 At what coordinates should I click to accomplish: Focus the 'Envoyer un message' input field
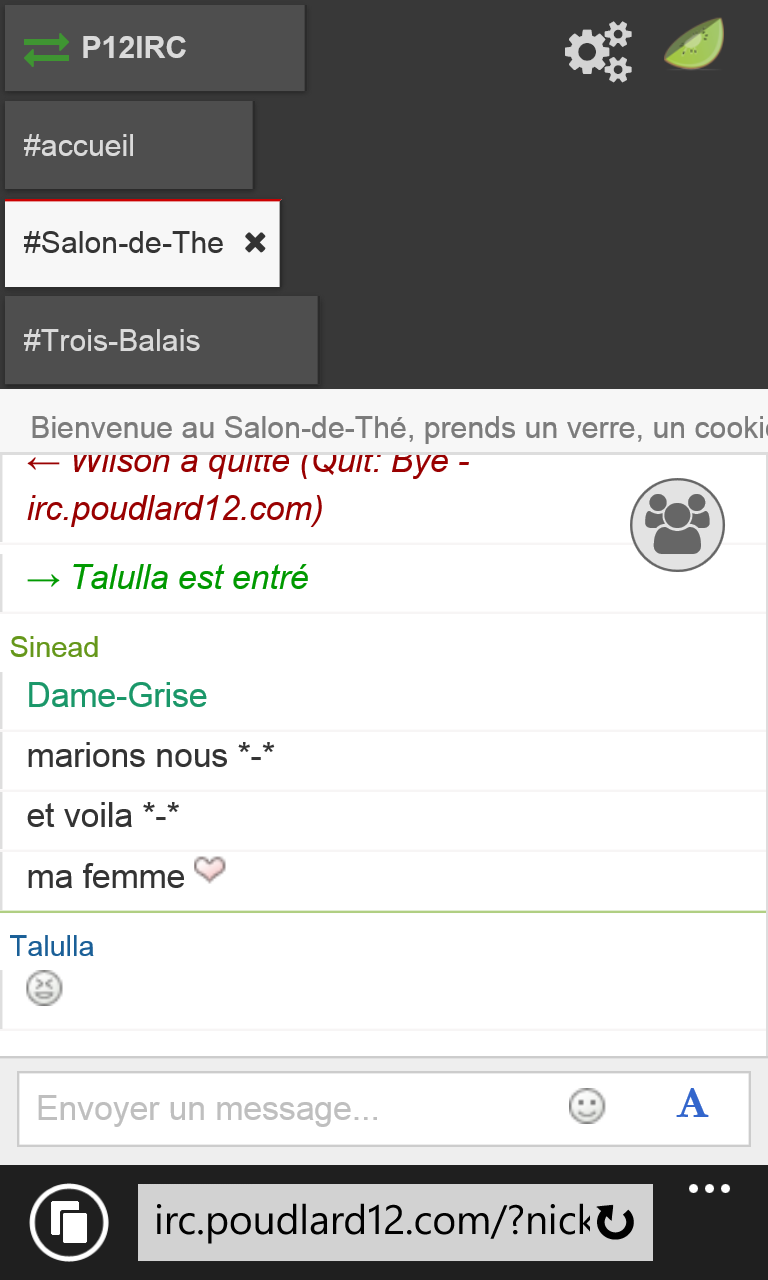[x=290, y=1108]
